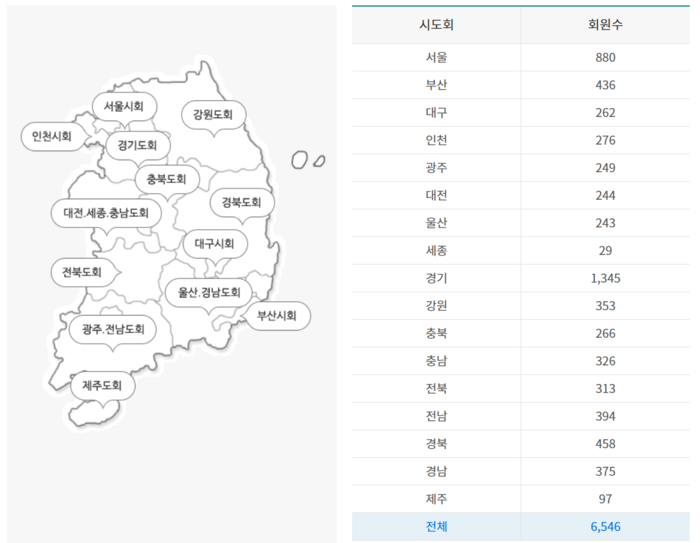Click the 266 member count
Image resolution: width=700 pixels, height=543 pixels.
[x=605, y=334]
